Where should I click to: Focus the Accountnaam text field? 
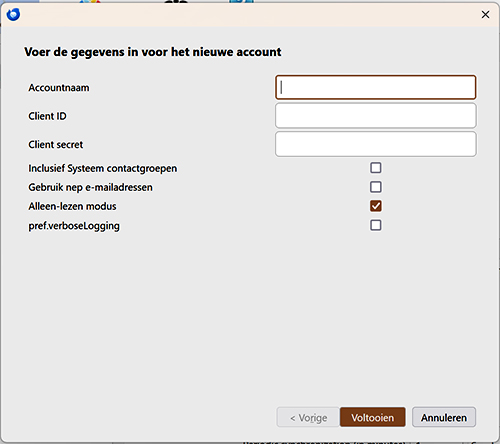pyautogui.click(x=376, y=87)
